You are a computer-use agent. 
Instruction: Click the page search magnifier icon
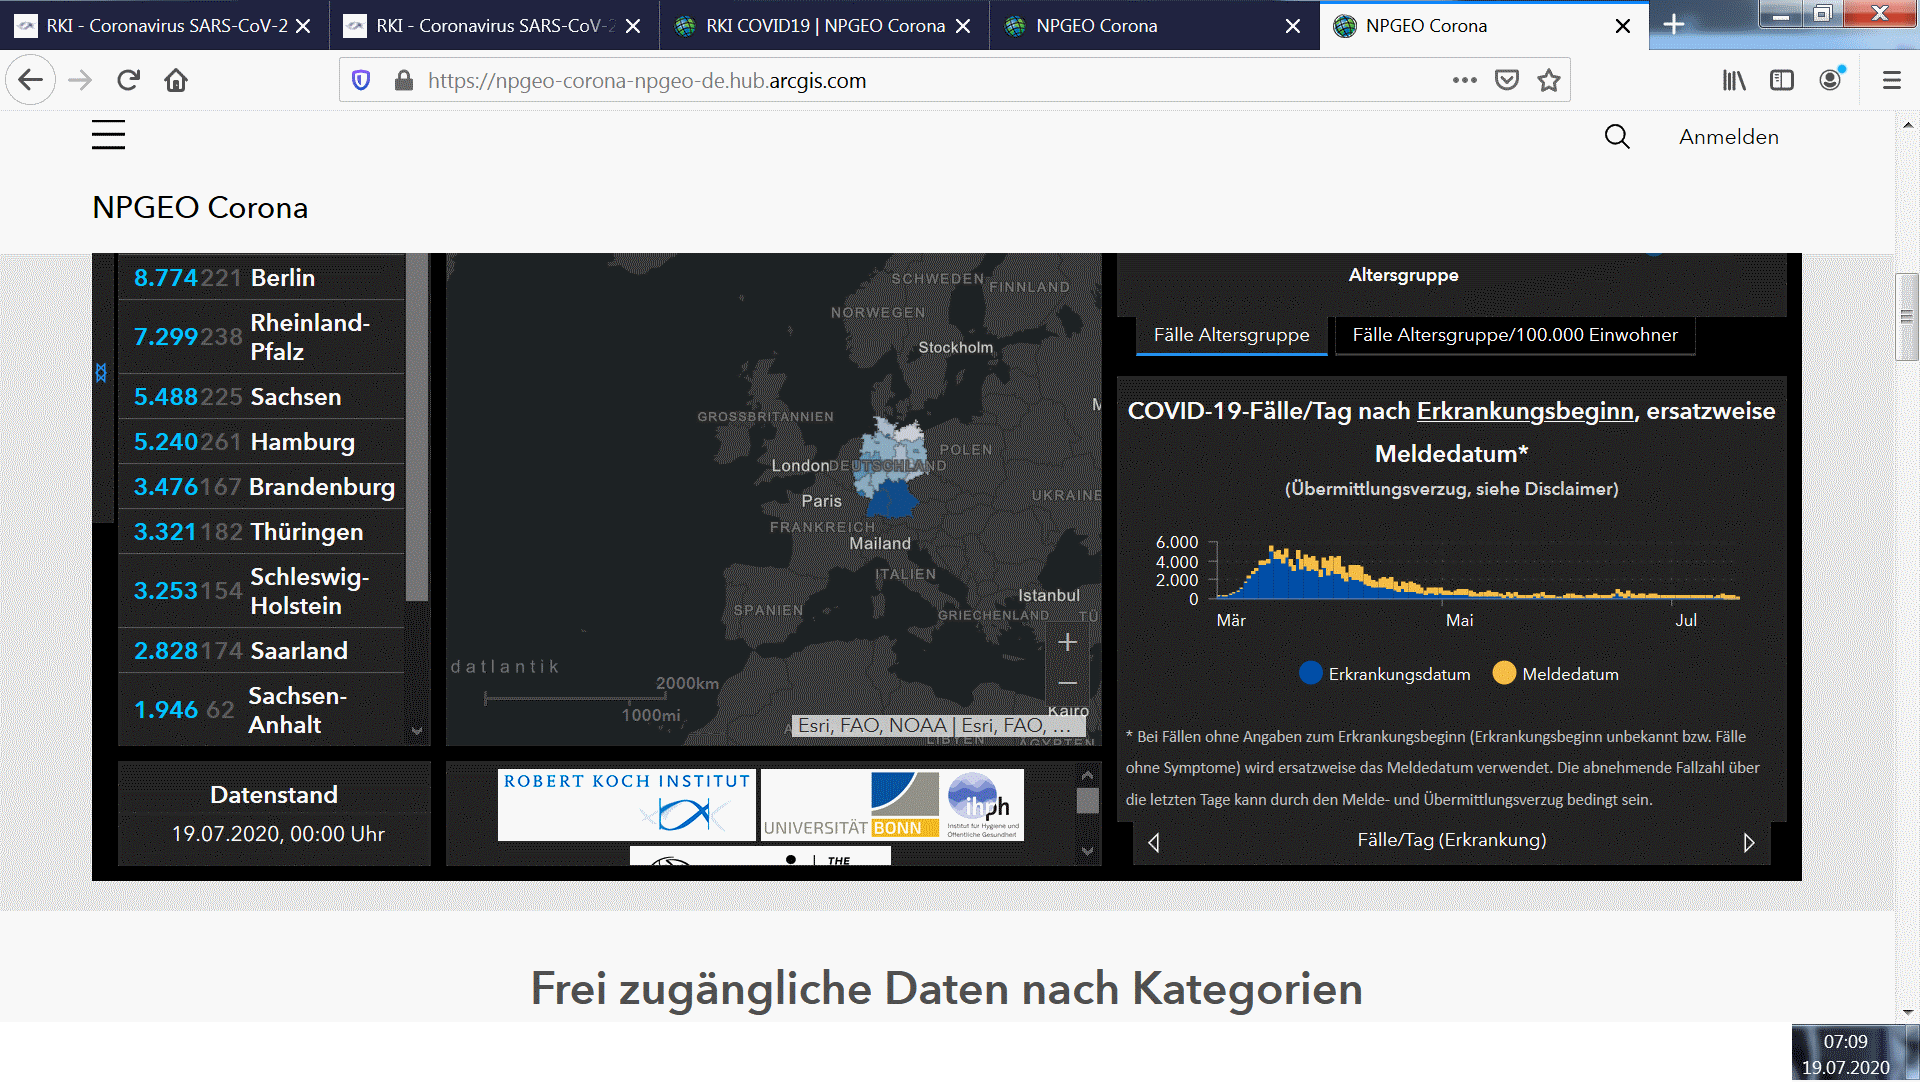tap(1617, 137)
